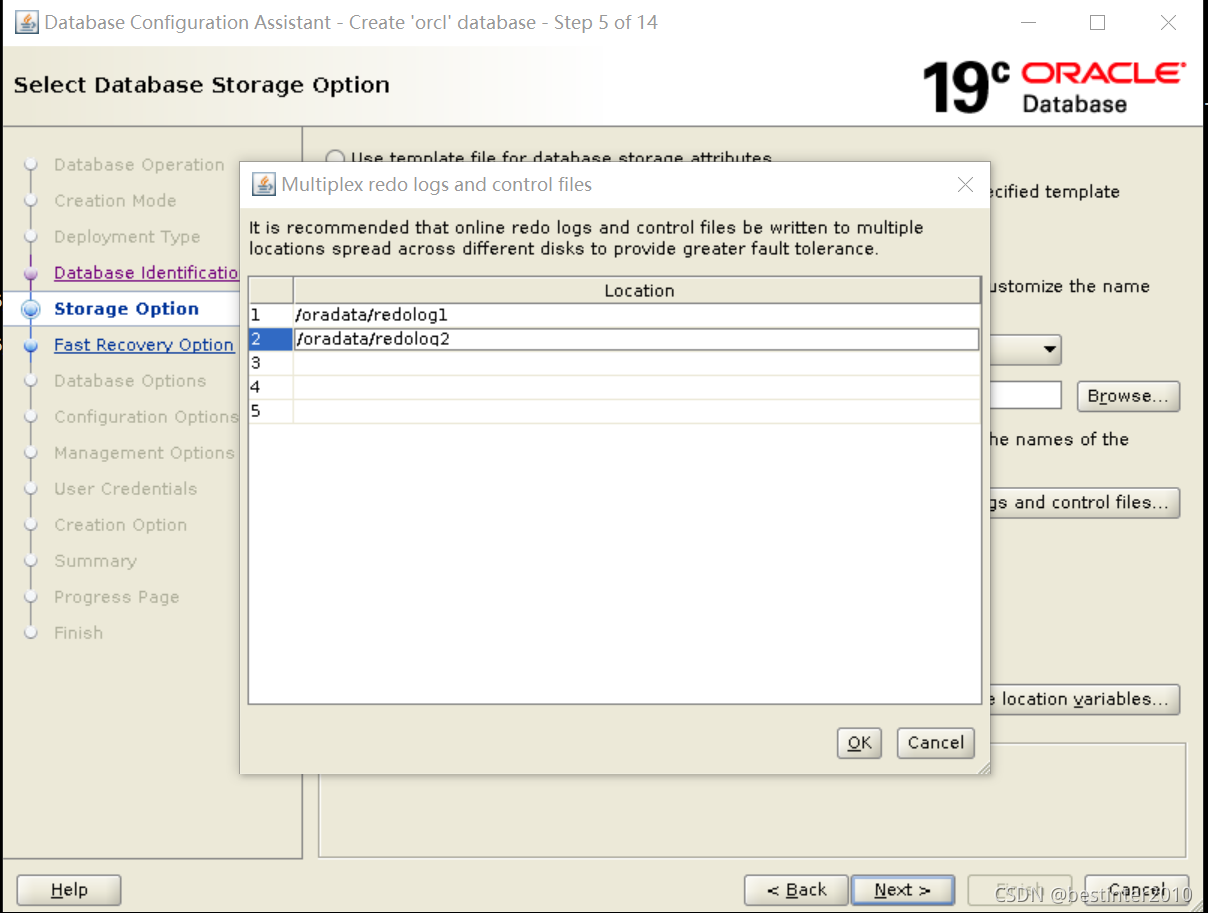Click the Configuration Options step
This screenshot has height=913, width=1208.
(x=146, y=417)
